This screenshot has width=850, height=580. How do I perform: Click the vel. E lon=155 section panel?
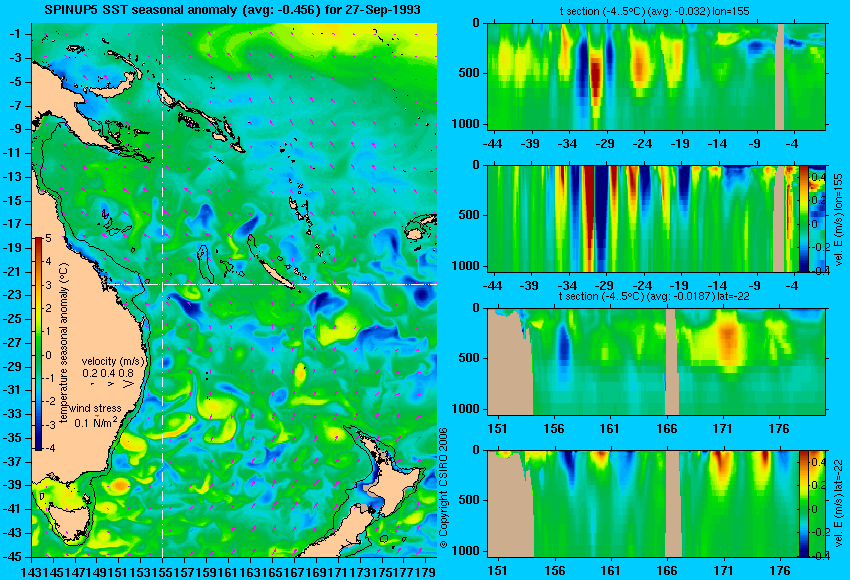coord(643,218)
